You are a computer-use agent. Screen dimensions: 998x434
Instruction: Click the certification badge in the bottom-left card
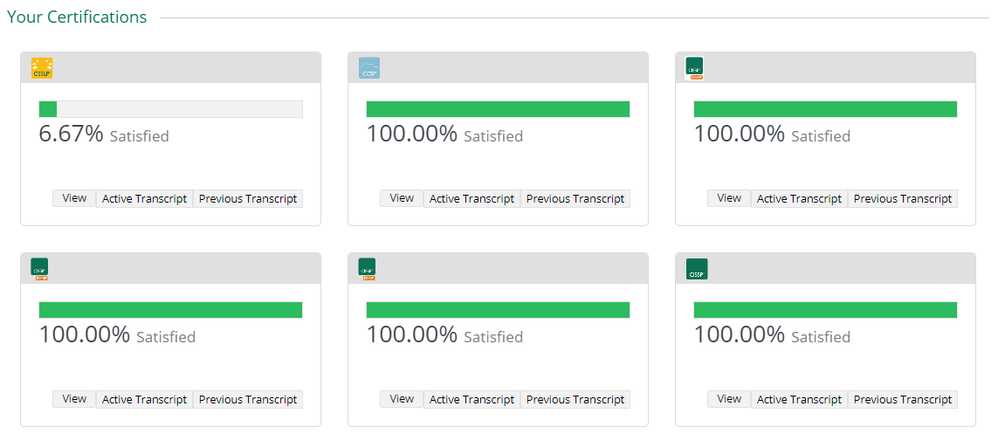[41, 269]
